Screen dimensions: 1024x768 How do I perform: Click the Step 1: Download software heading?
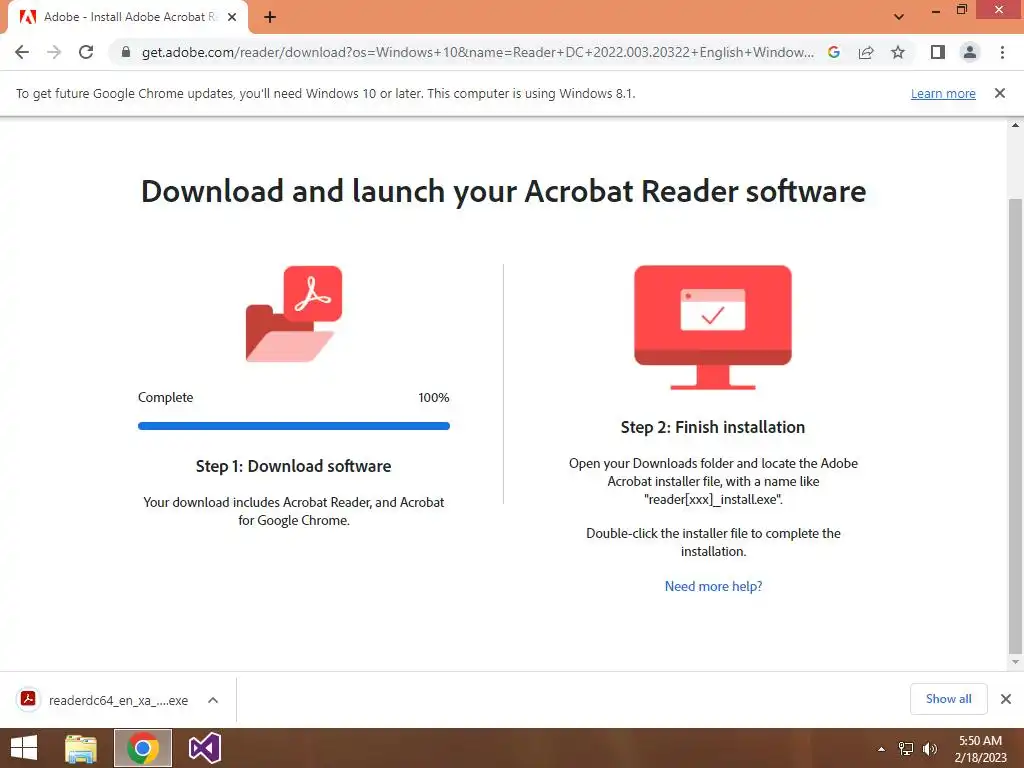click(293, 466)
